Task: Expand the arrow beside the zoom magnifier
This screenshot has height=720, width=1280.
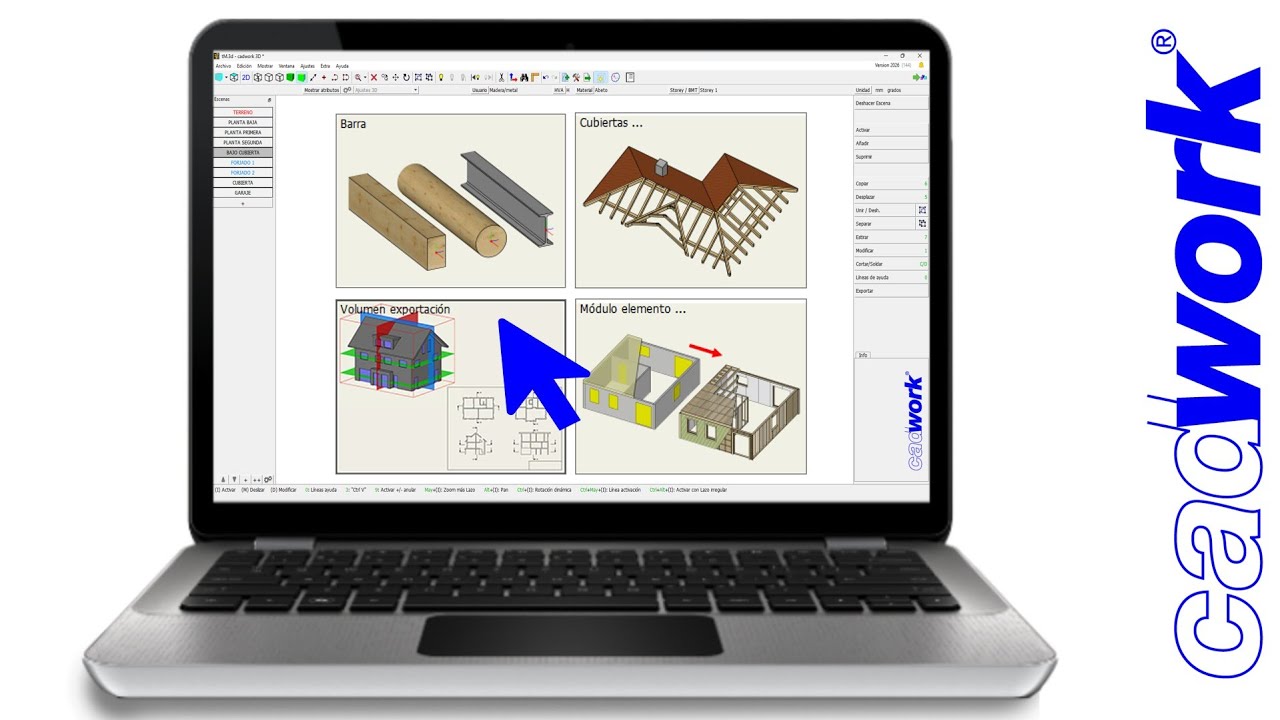Action: (x=366, y=77)
